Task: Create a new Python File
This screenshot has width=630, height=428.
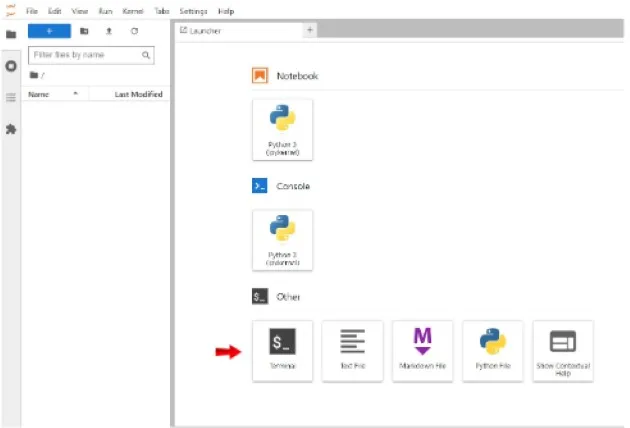Action: click(493, 351)
